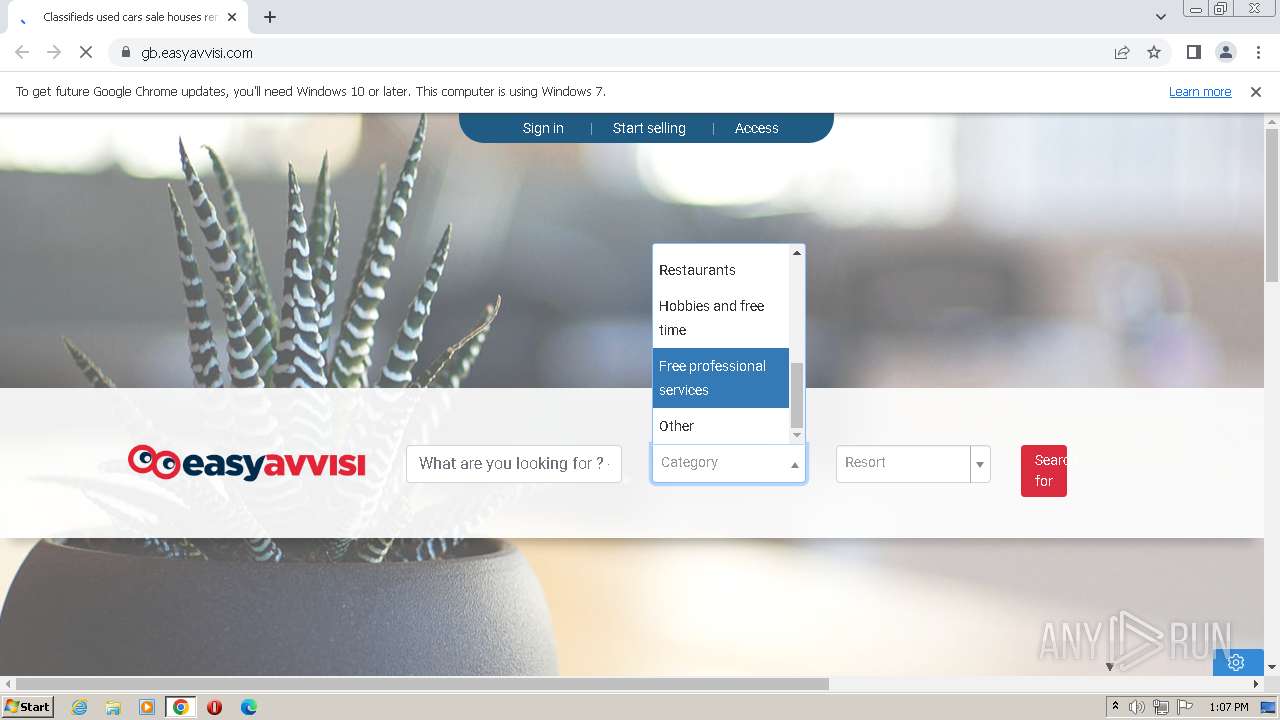Image resolution: width=1280 pixels, height=720 pixels.
Task: Open the volume speaker tray icon
Action: 1137,707
